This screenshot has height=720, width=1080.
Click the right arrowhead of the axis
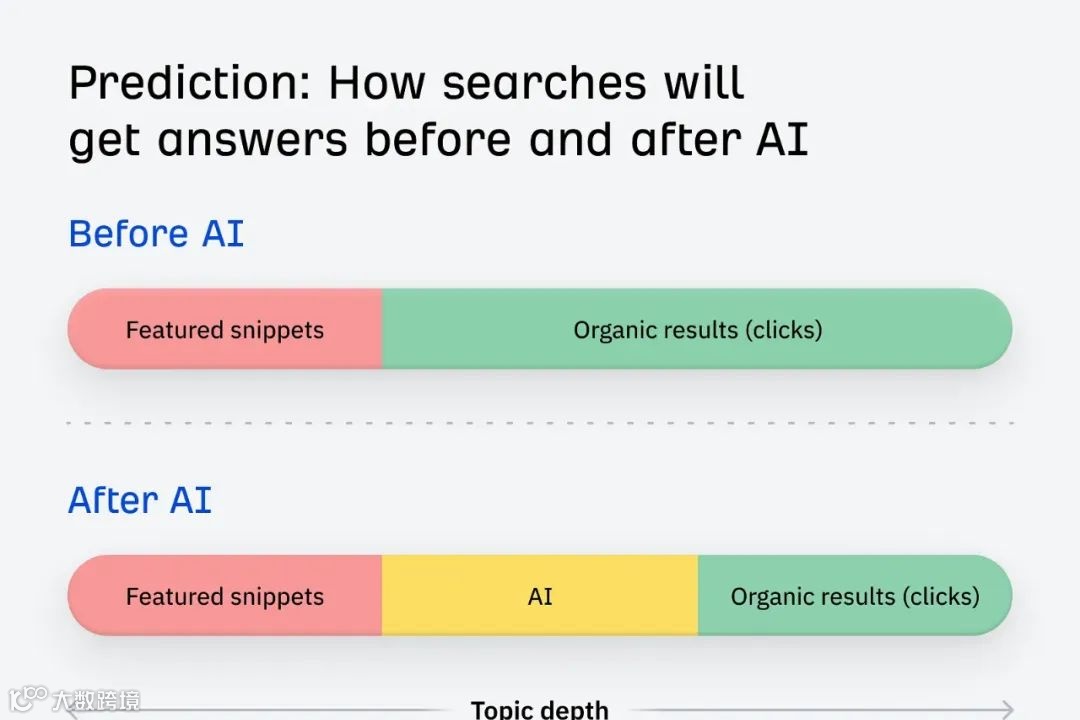tap(1006, 711)
